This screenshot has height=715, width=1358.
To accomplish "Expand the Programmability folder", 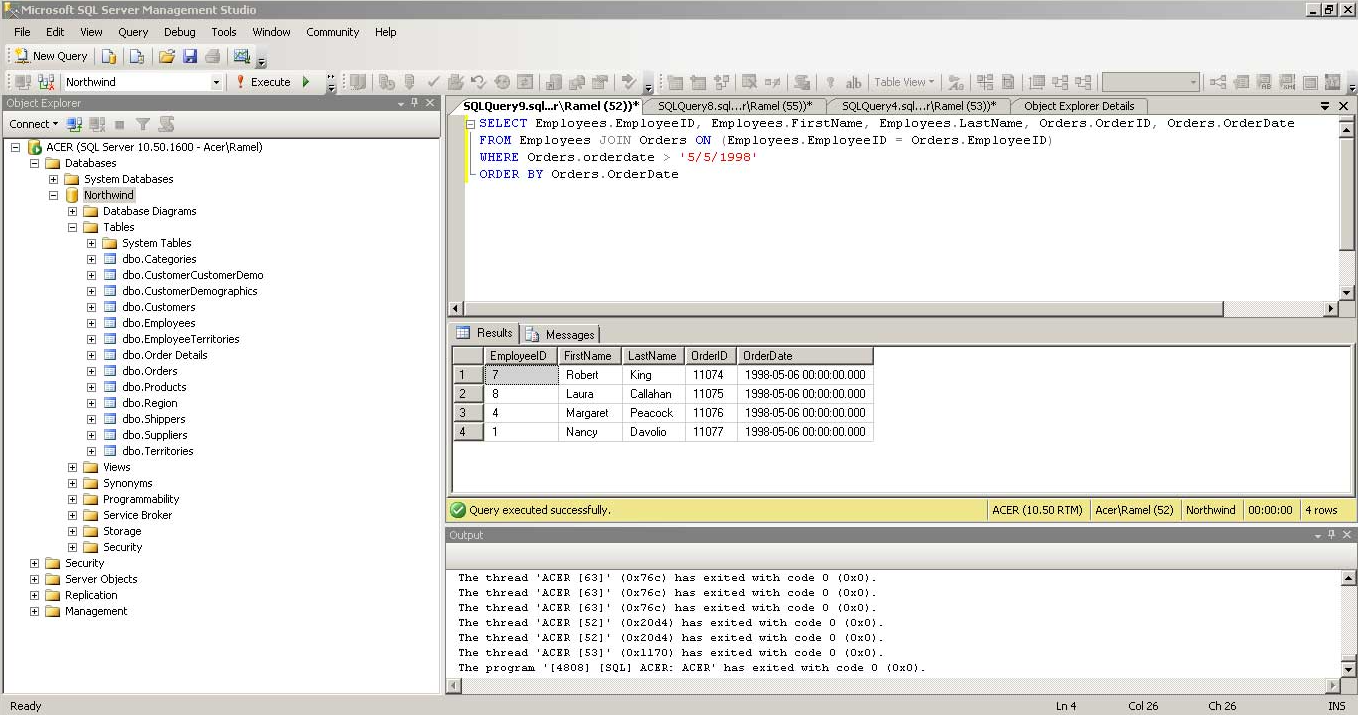I will 73,499.
